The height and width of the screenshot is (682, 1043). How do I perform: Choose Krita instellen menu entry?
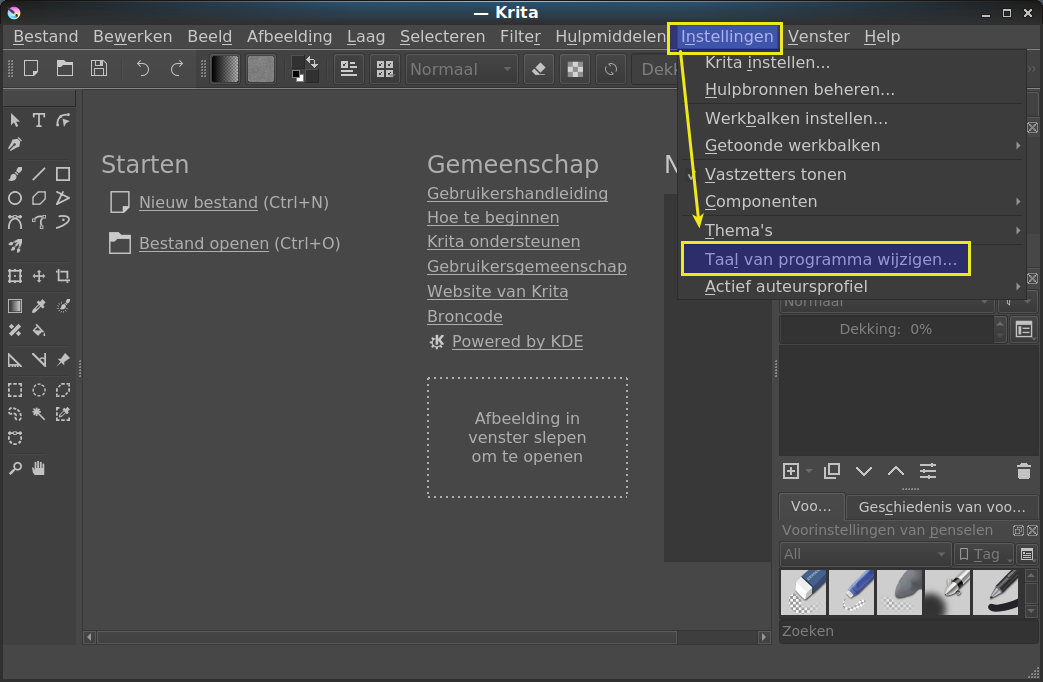click(x=851, y=63)
